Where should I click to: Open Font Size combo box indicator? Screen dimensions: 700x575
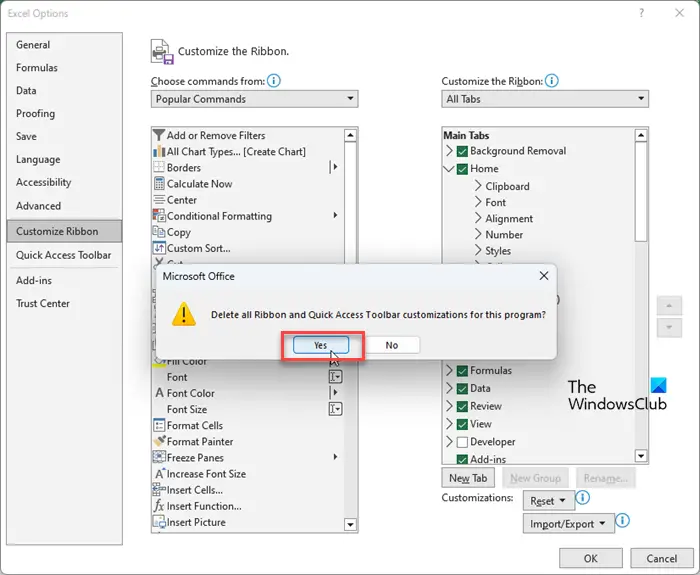[336, 409]
